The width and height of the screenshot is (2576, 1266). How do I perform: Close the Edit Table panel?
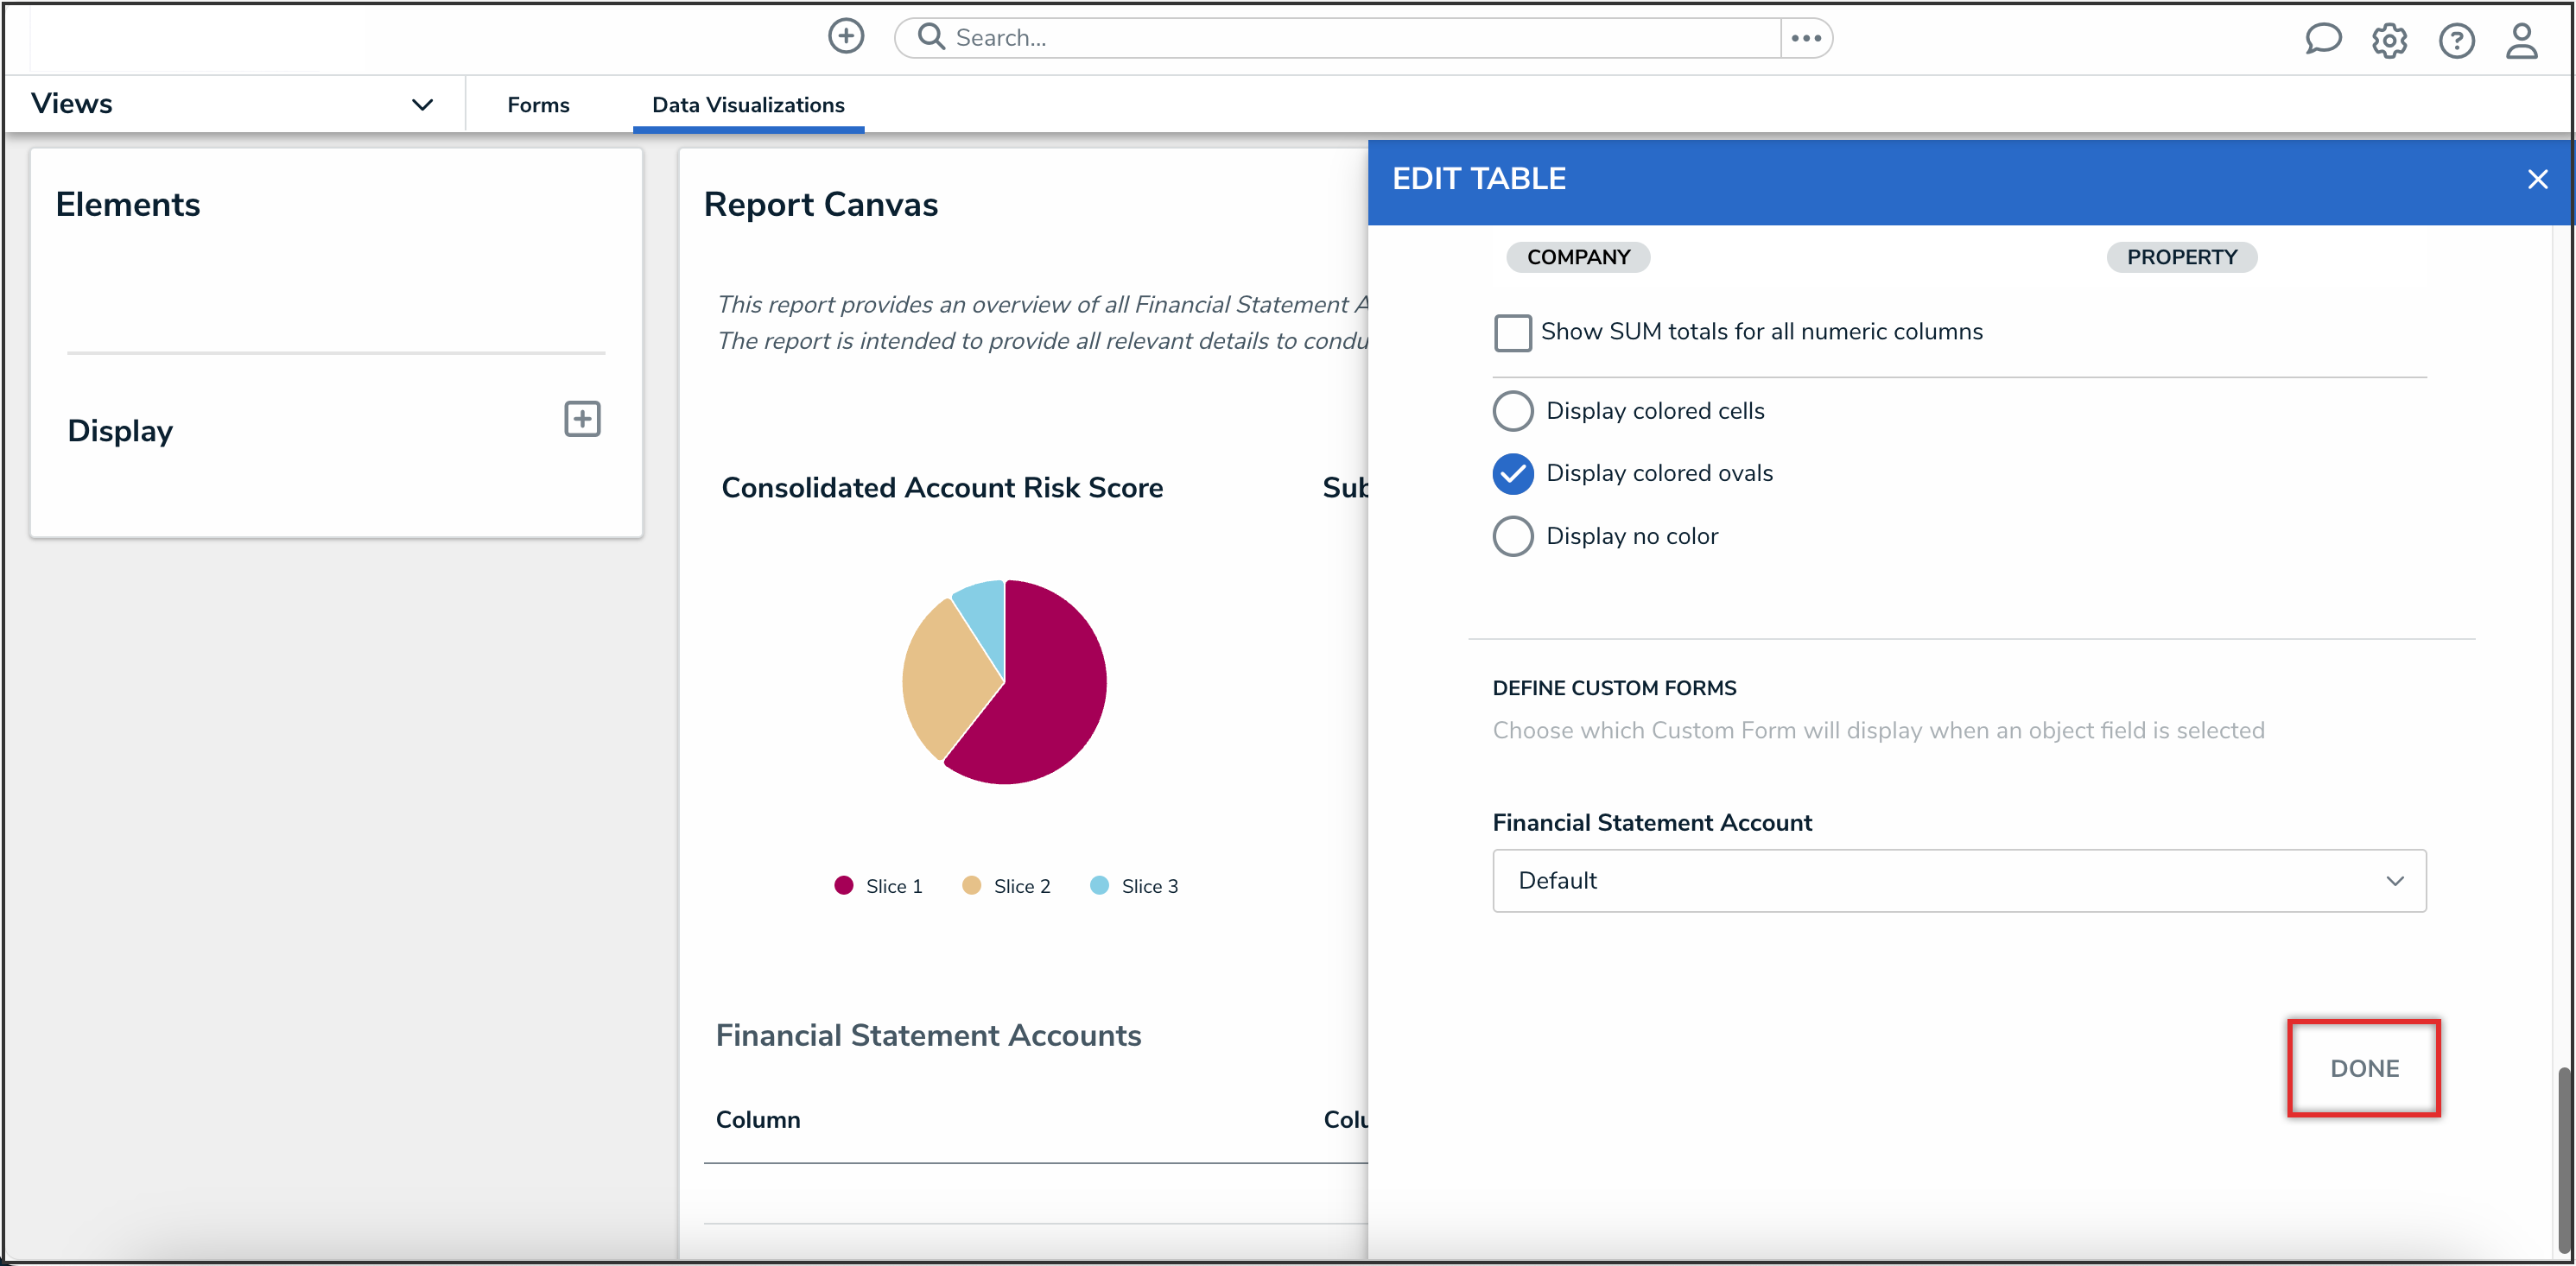coord(2537,179)
